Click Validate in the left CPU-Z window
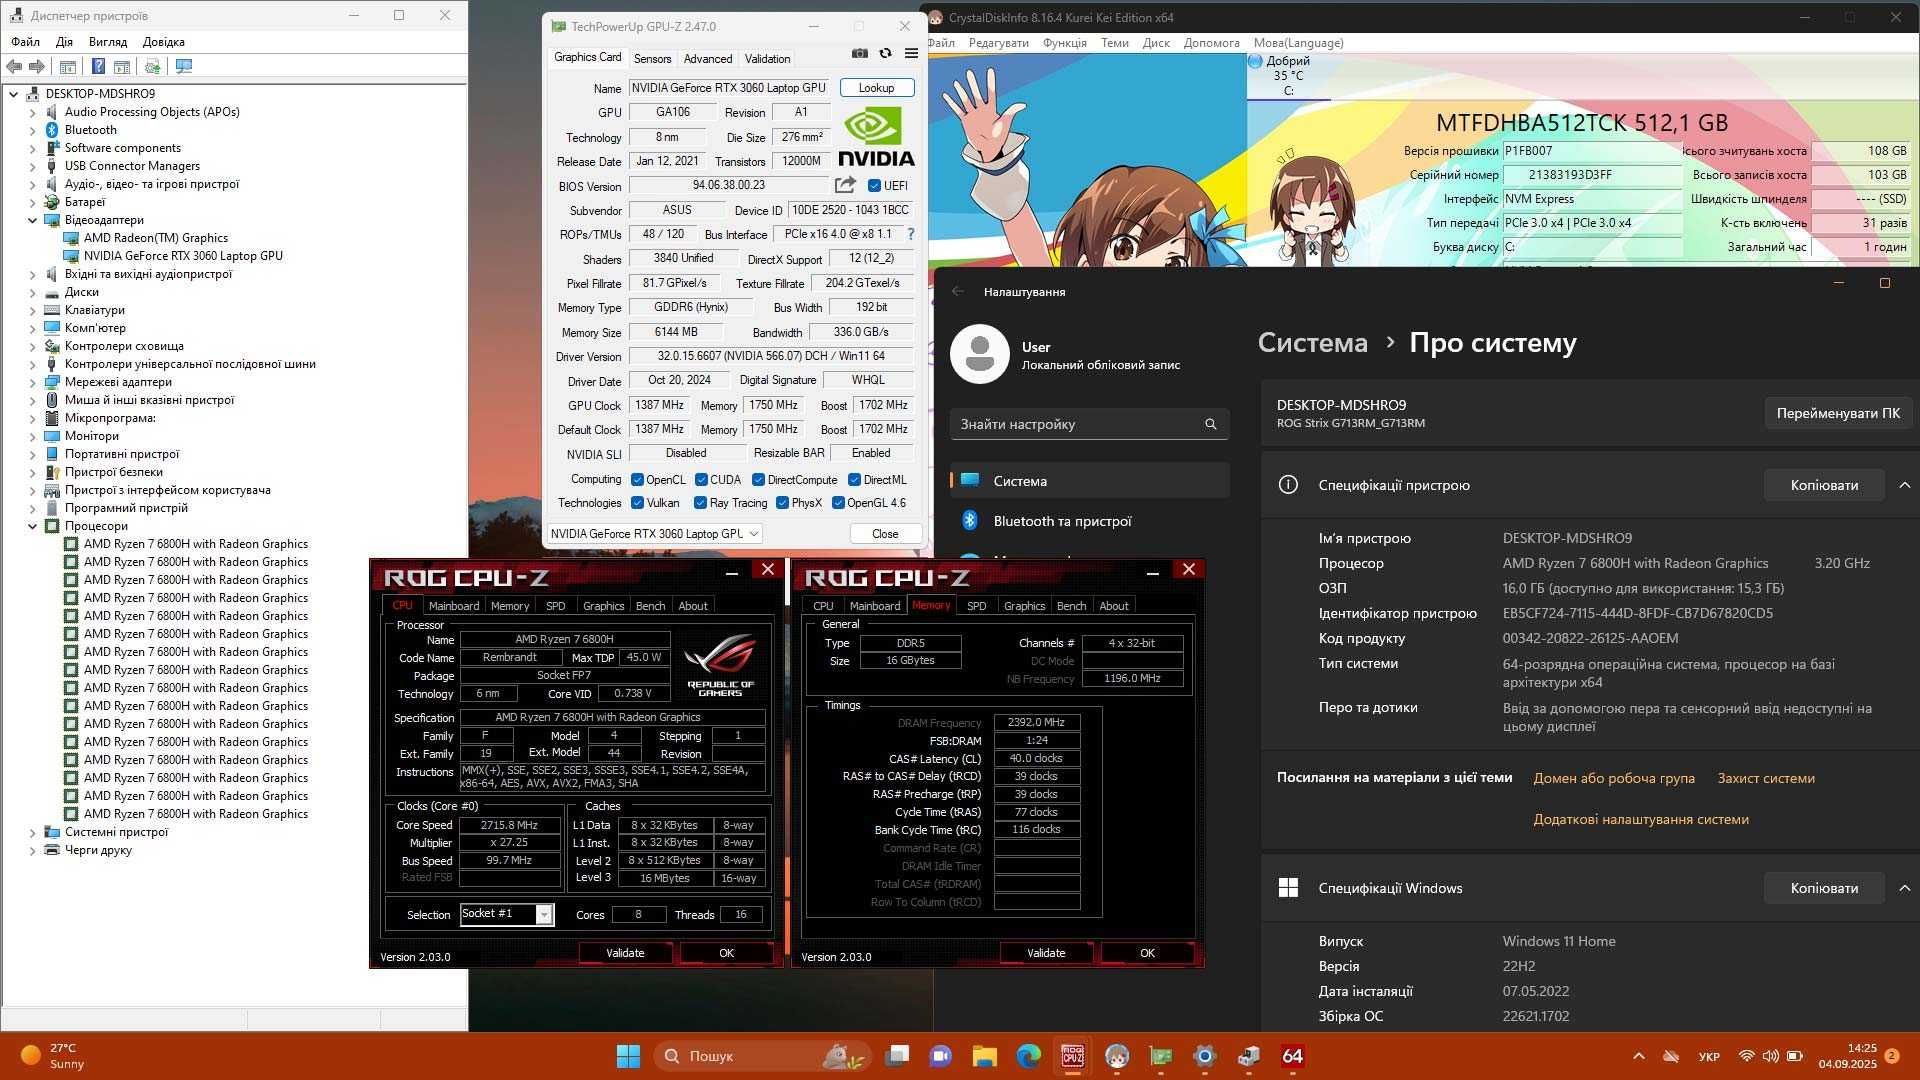The image size is (1920, 1080). 625,953
